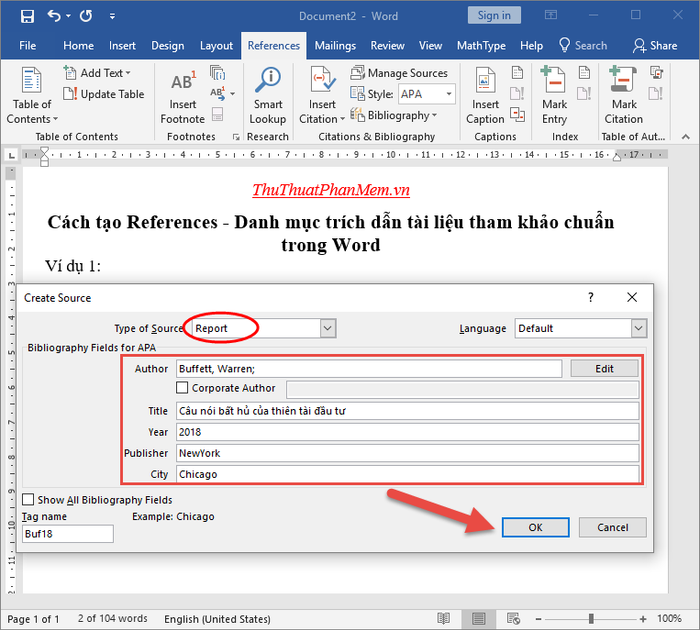Click the Redo icon in quick access

coord(86,16)
